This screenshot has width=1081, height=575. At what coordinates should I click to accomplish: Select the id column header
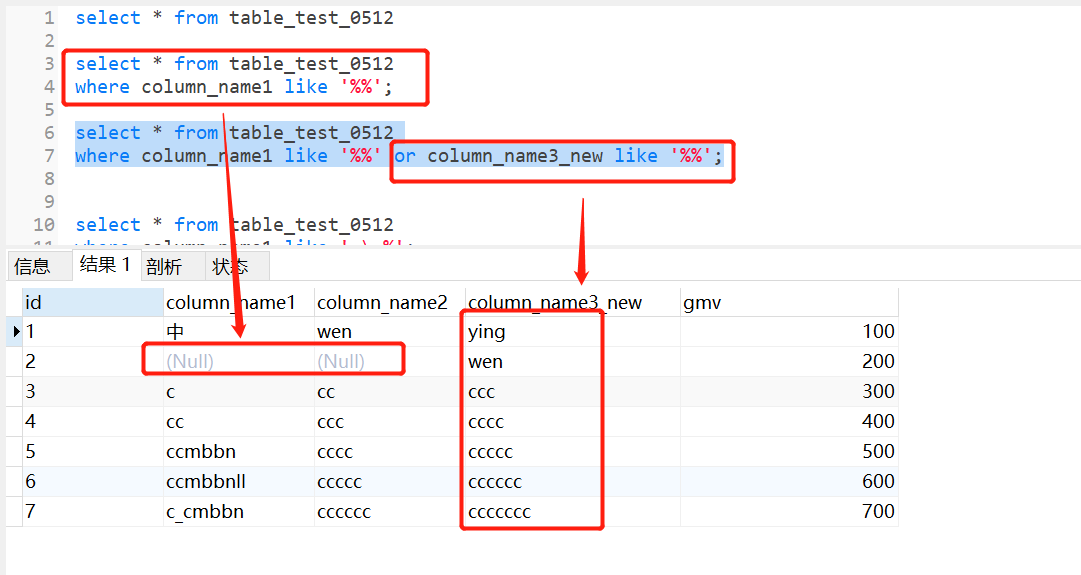[92, 303]
